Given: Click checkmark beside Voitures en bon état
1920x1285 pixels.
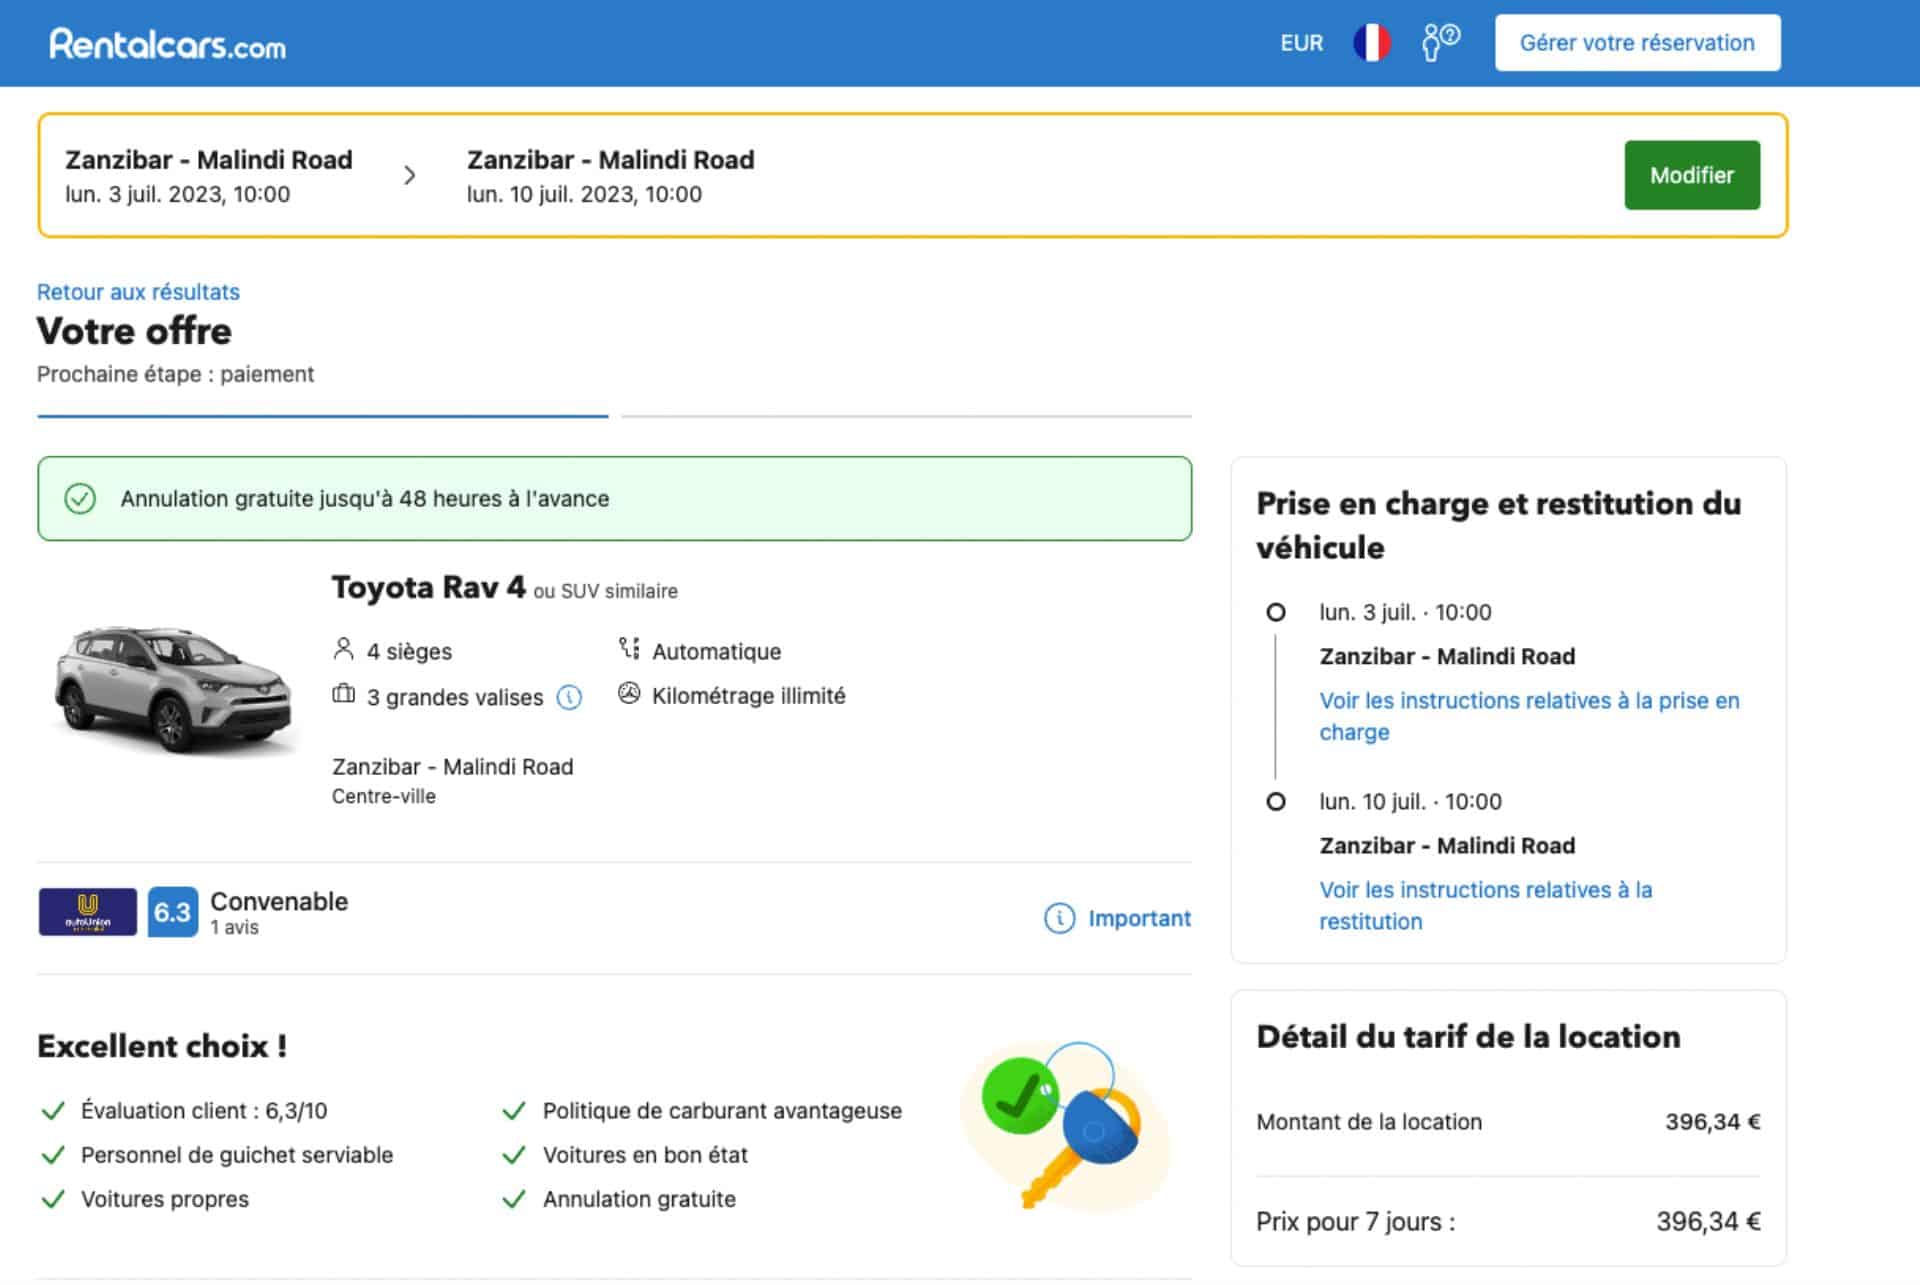Looking at the screenshot, I should coord(514,1155).
